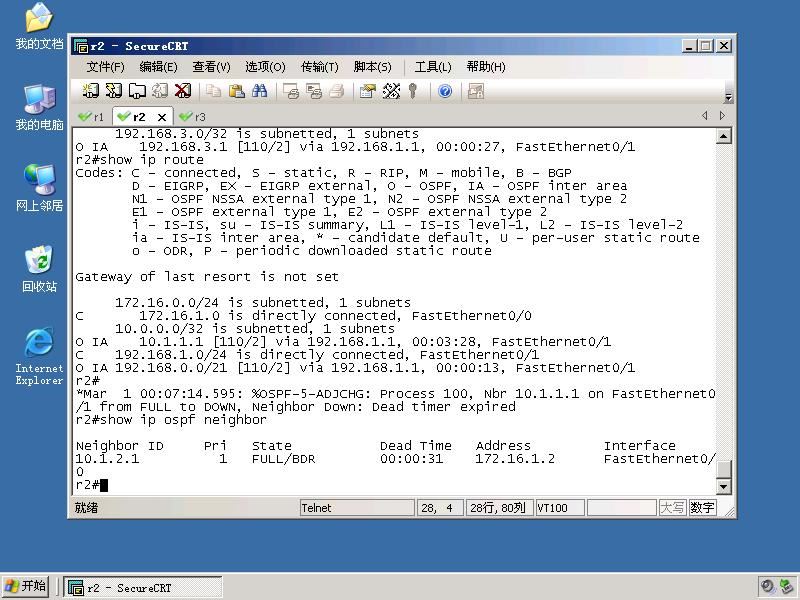Image resolution: width=800 pixels, height=600 pixels.
Task: Minimize the SecureCRT window
Action: pyautogui.click(x=689, y=46)
